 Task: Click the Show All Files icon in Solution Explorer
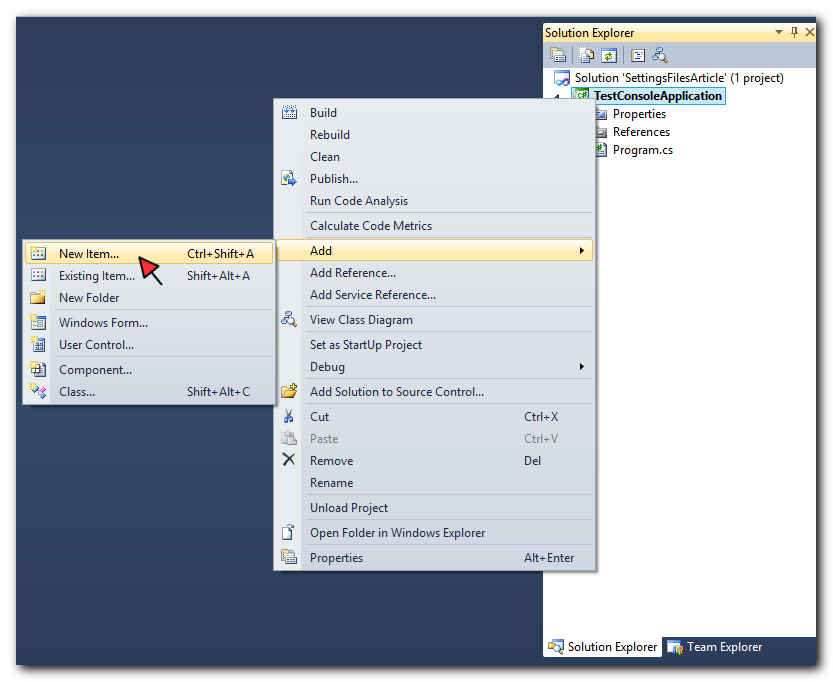pyautogui.click(x=585, y=54)
